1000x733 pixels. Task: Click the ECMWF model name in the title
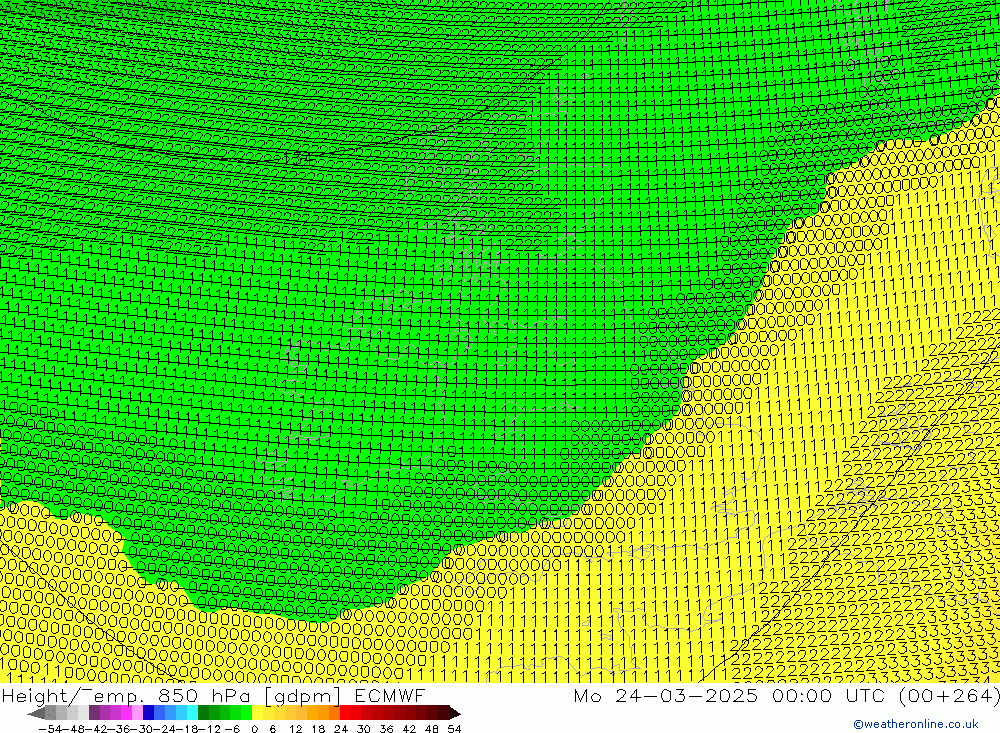point(389,695)
